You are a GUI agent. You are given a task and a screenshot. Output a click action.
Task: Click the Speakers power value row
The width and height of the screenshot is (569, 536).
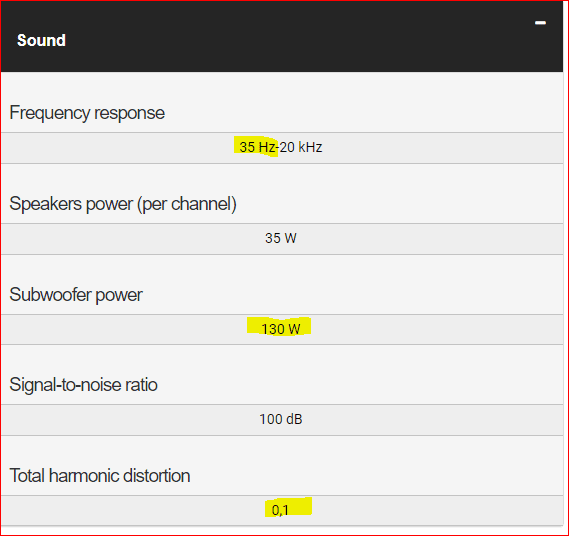(x=282, y=239)
